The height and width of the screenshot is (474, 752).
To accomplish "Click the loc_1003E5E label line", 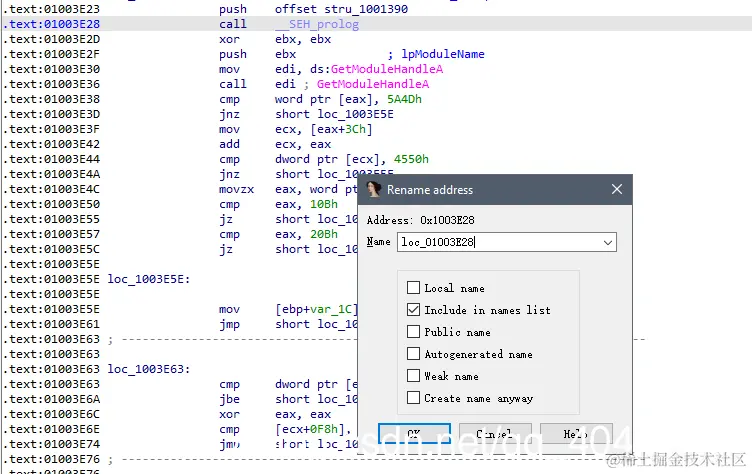I will click(x=149, y=279).
